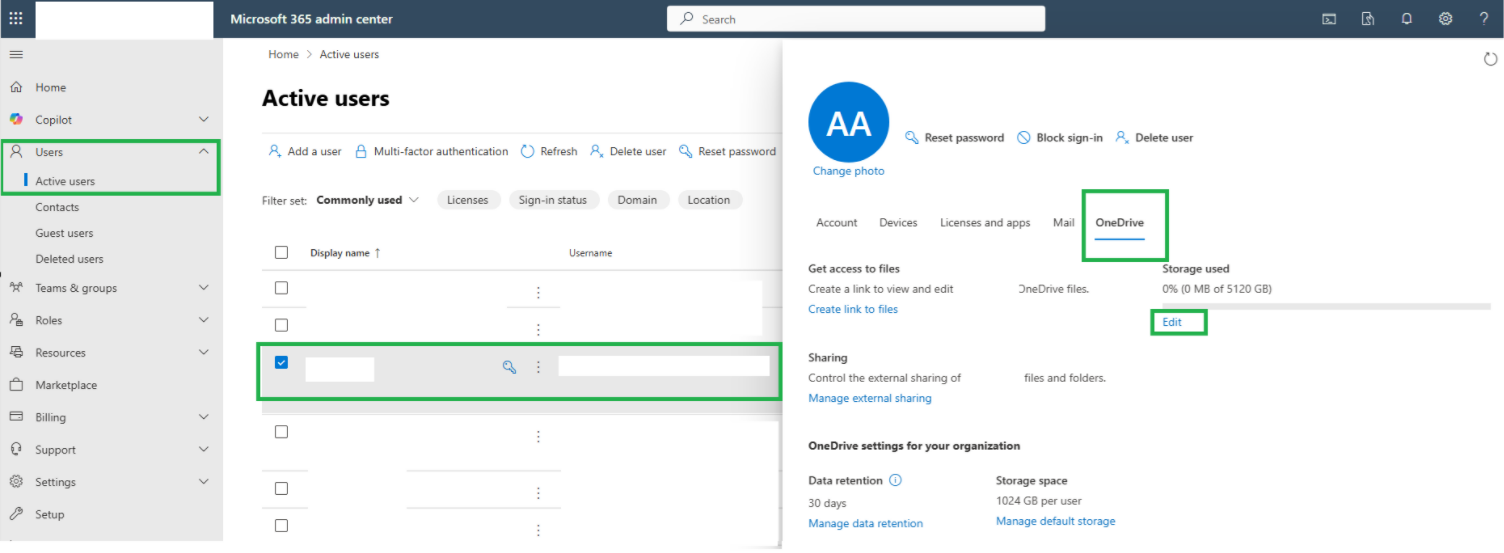Image resolution: width=1504 pixels, height=553 pixels.
Task: Open Cloud Shell icon in header
Action: 1329,19
